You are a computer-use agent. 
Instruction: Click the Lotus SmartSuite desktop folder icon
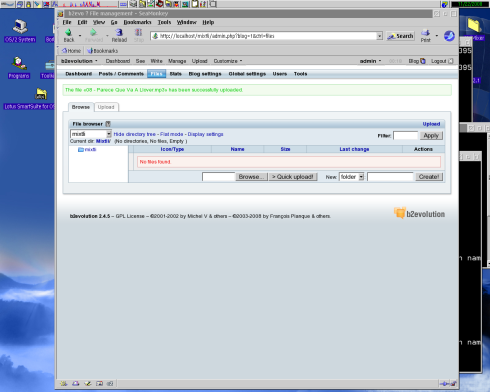41,94
